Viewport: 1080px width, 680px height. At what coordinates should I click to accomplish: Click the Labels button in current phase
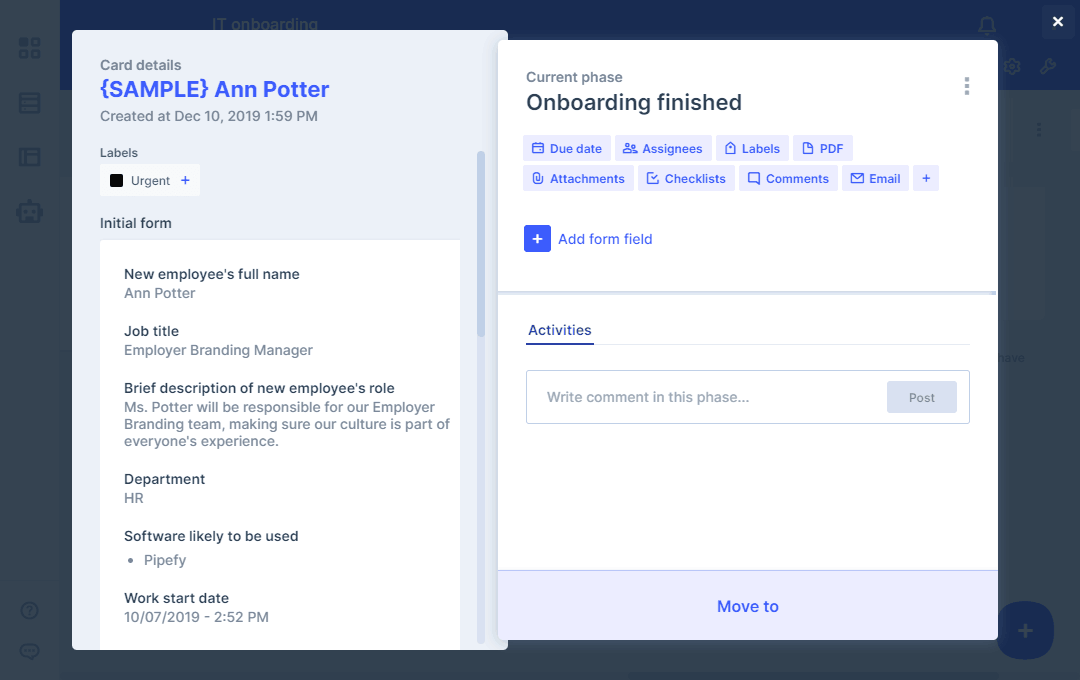pyautogui.click(x=752, y=149)
